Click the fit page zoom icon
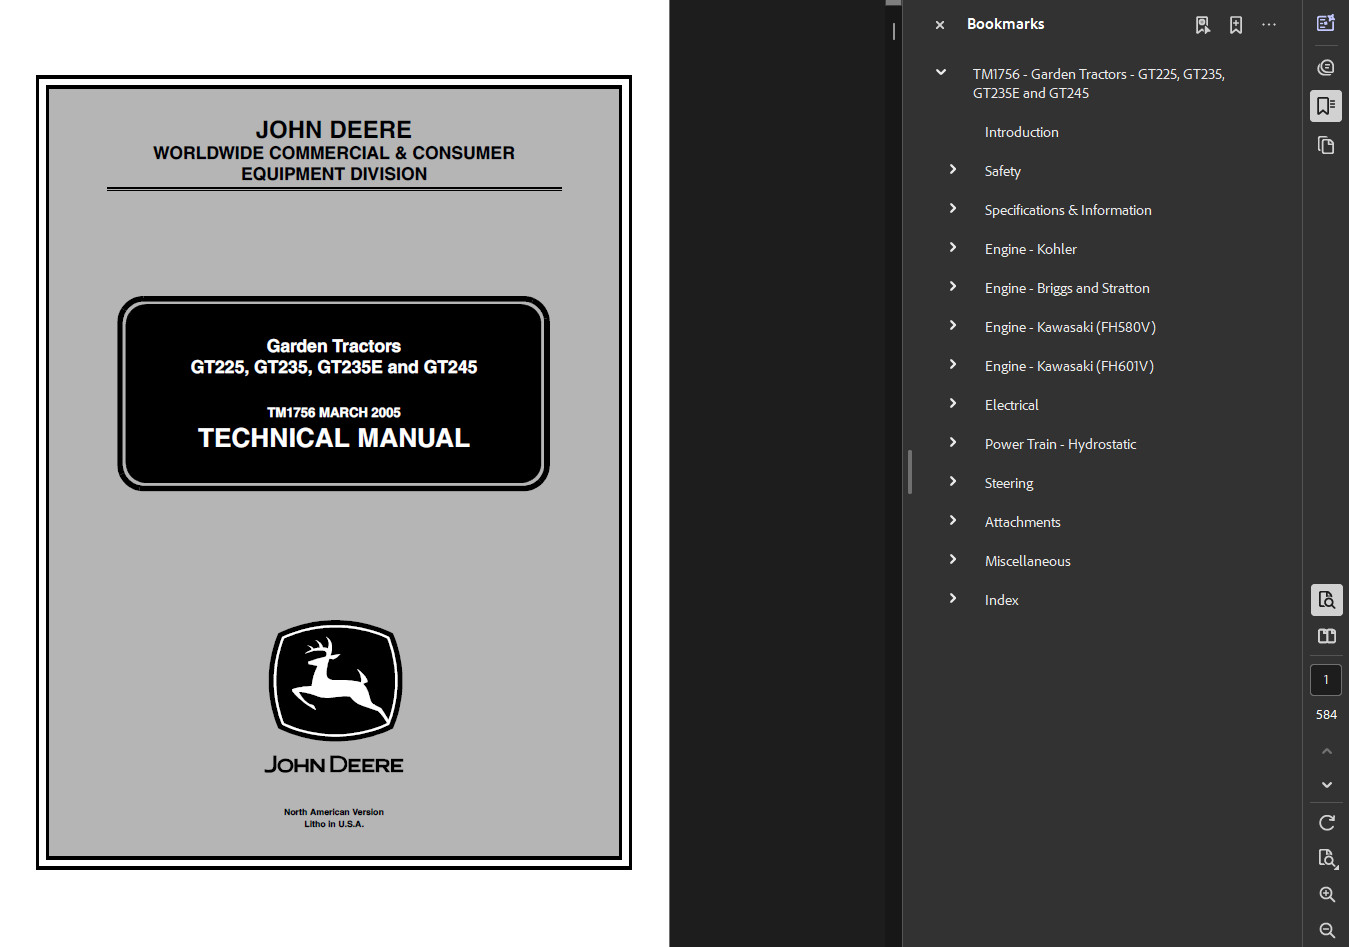 [1327, 859]
